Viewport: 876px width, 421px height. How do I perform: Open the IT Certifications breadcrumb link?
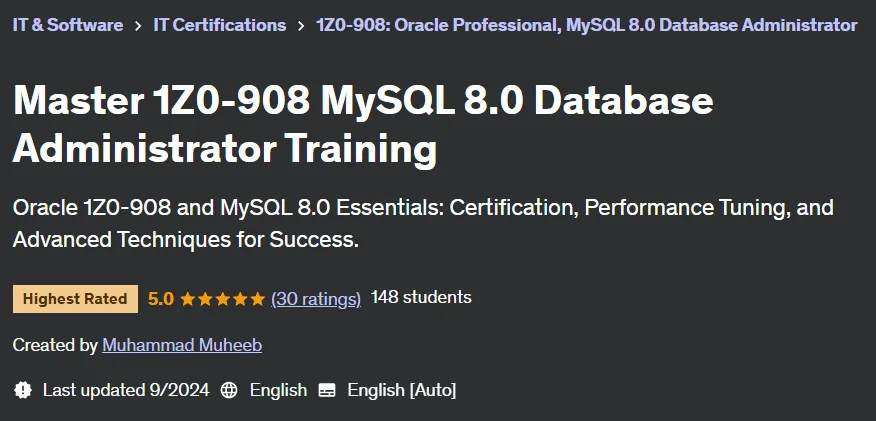coord(220,25)
